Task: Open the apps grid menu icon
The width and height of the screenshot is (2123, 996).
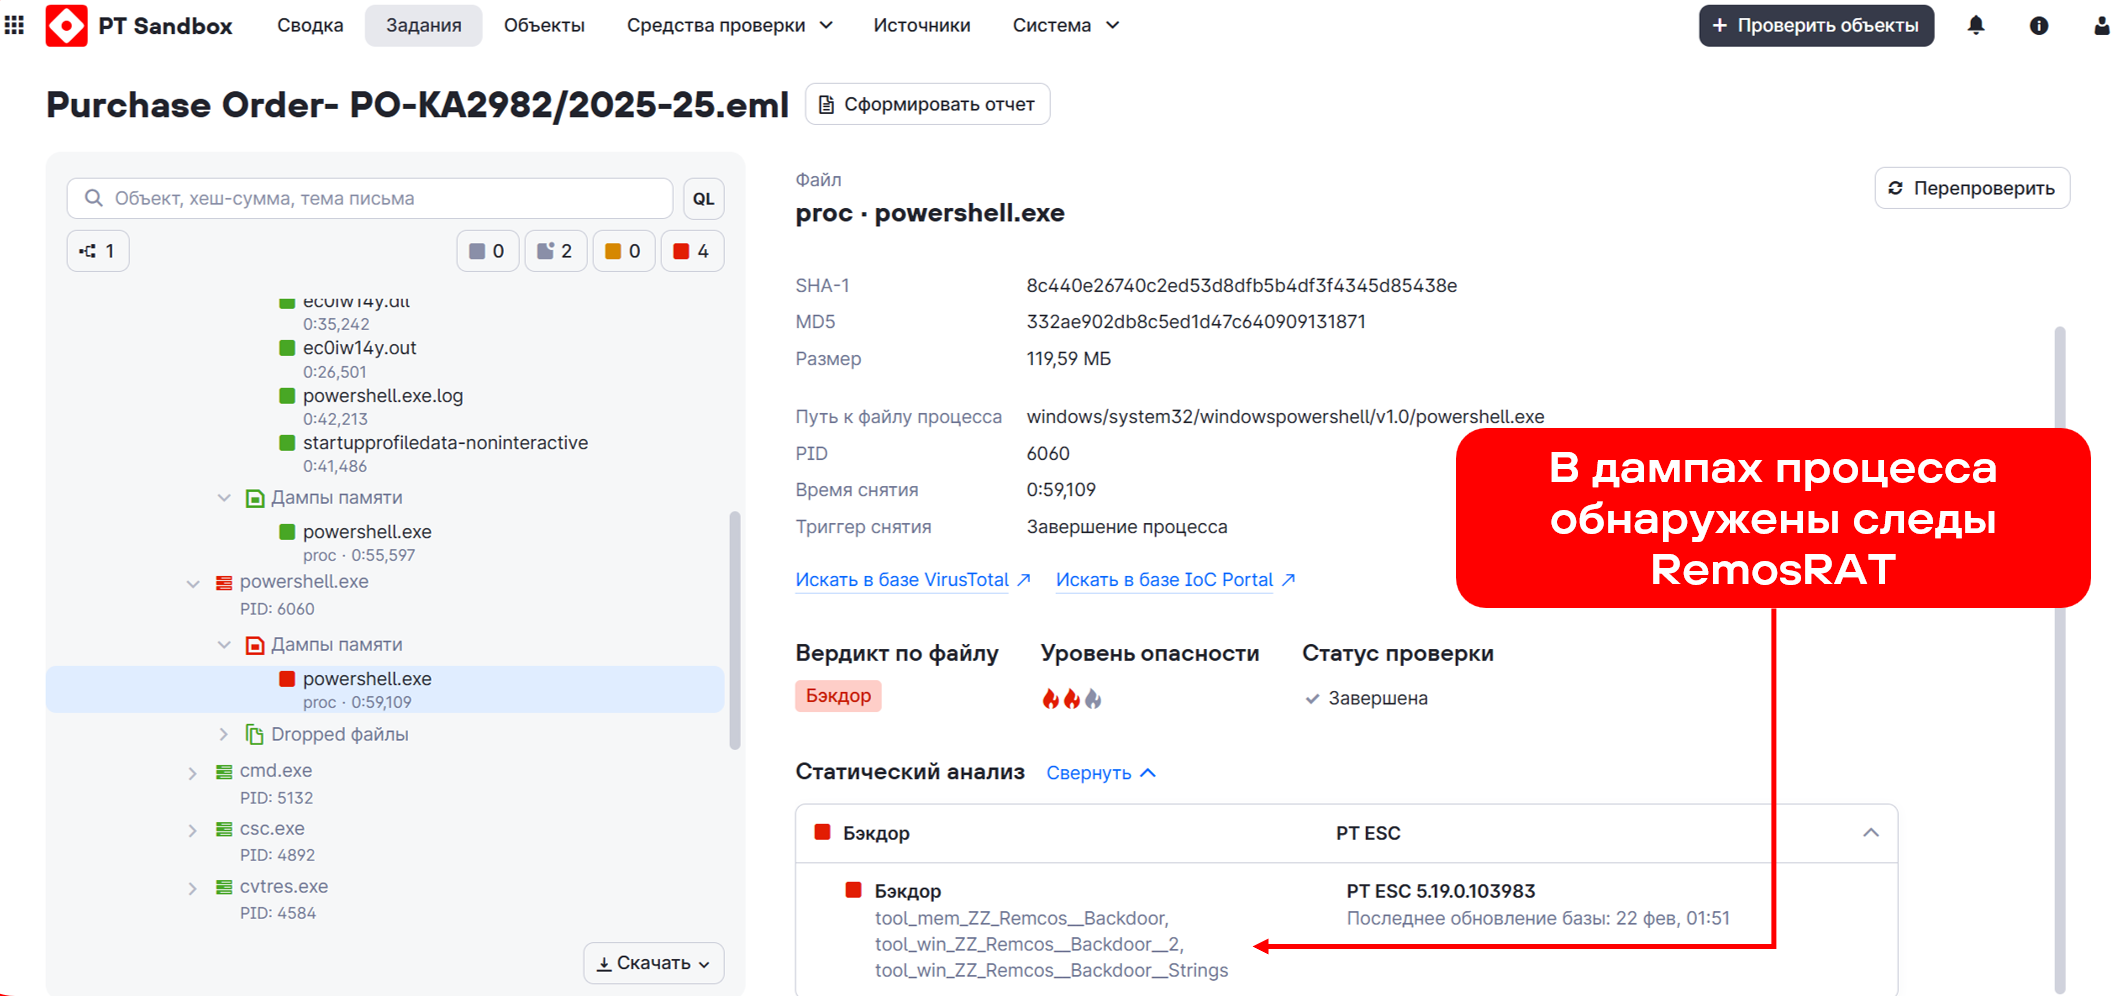Action: (14, 25)
